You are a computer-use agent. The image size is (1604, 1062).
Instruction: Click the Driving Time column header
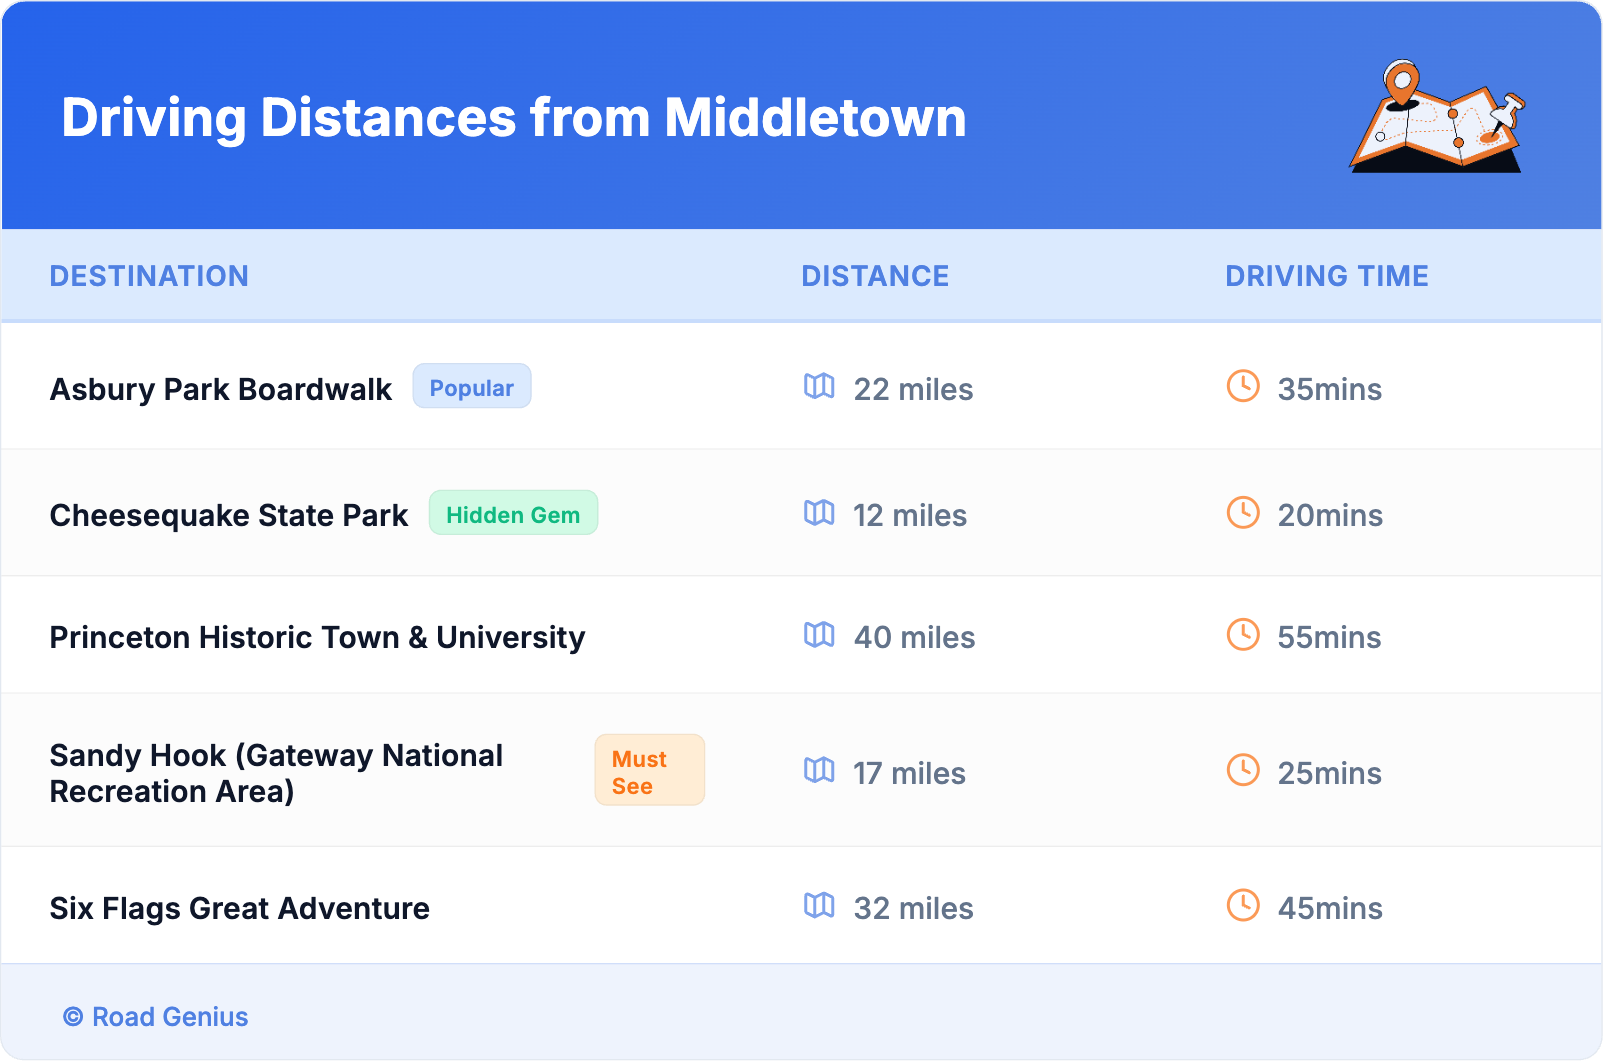pos(1326,276)
